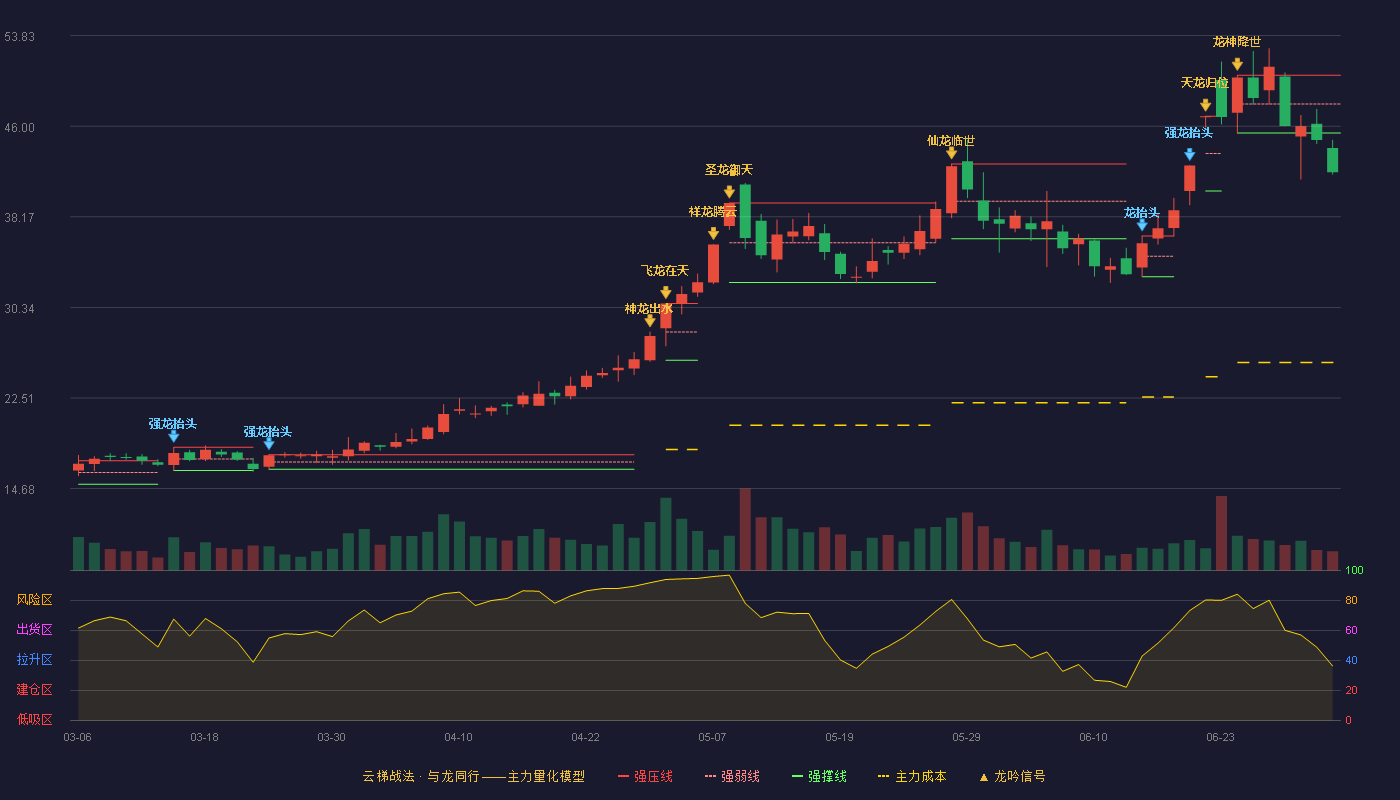This screenshot has height=800, width=1400.
Task: Click the blue 强龙抬头 arrow in June
Action: click(1189, 154)
